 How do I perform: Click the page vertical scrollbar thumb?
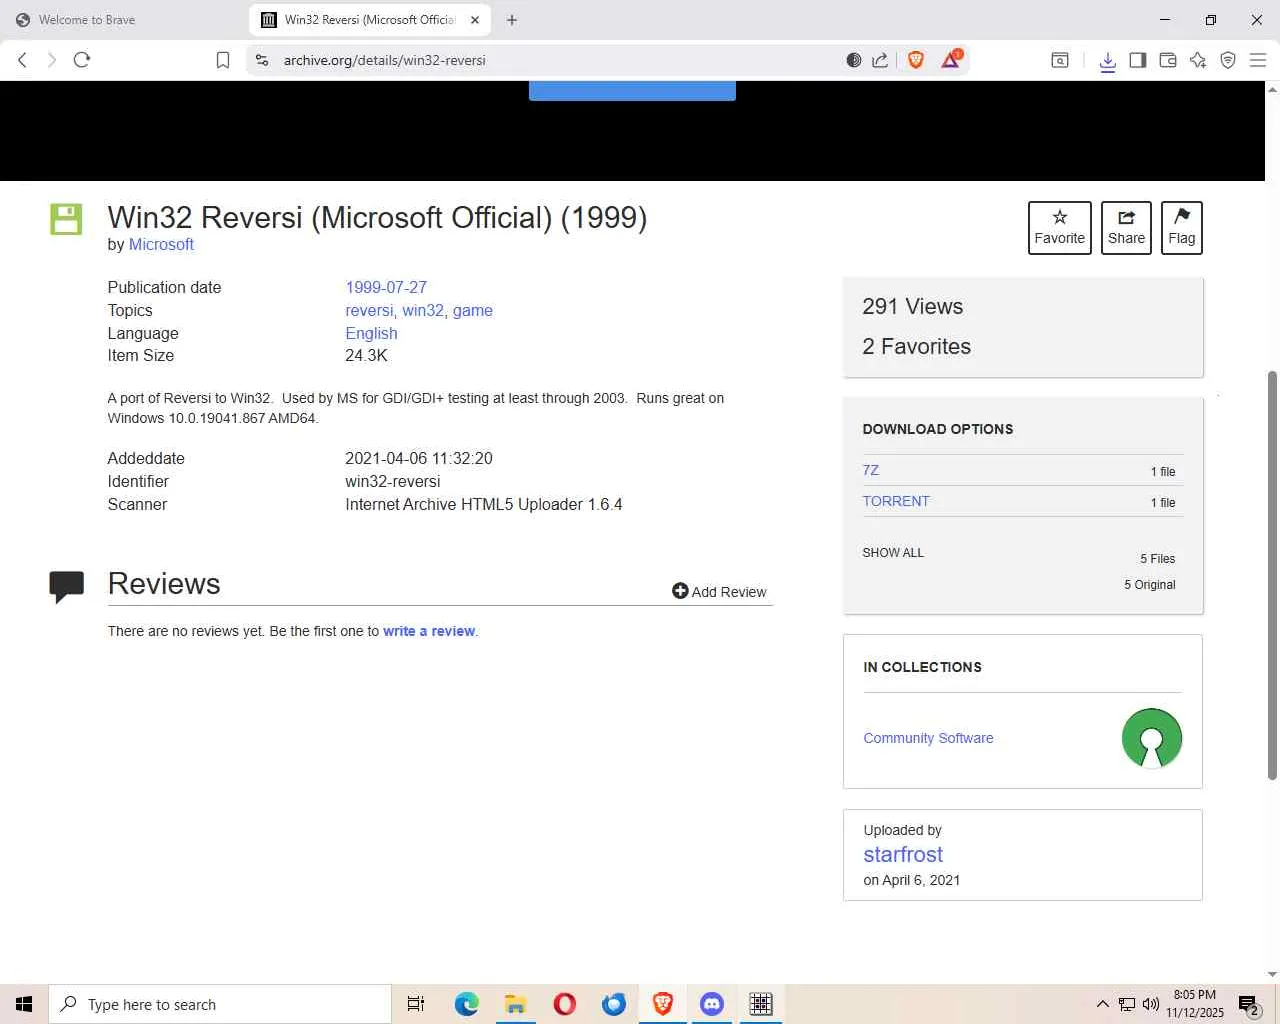pos(1272,575)
